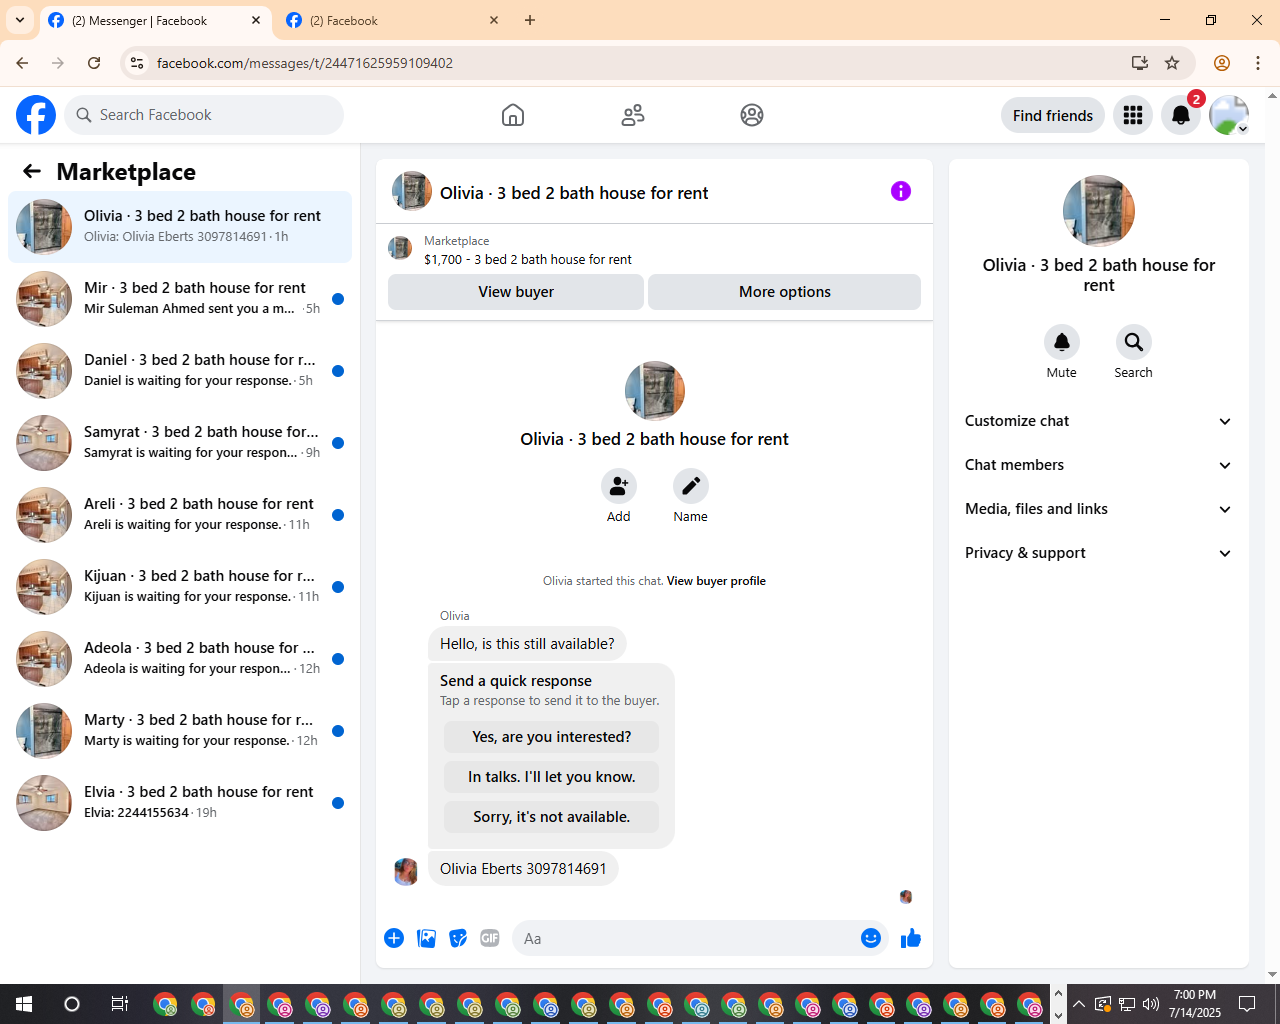Click install app icon in address bar

1140,63
